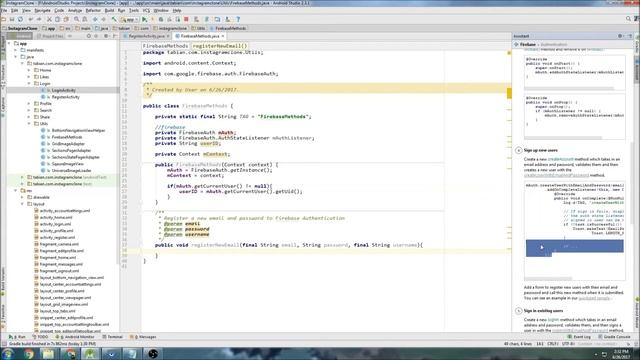The height and width of the screenshot is (360, 640).
Task: Click the createAccount link in Assistant
Action: click(x=560, y=159)
